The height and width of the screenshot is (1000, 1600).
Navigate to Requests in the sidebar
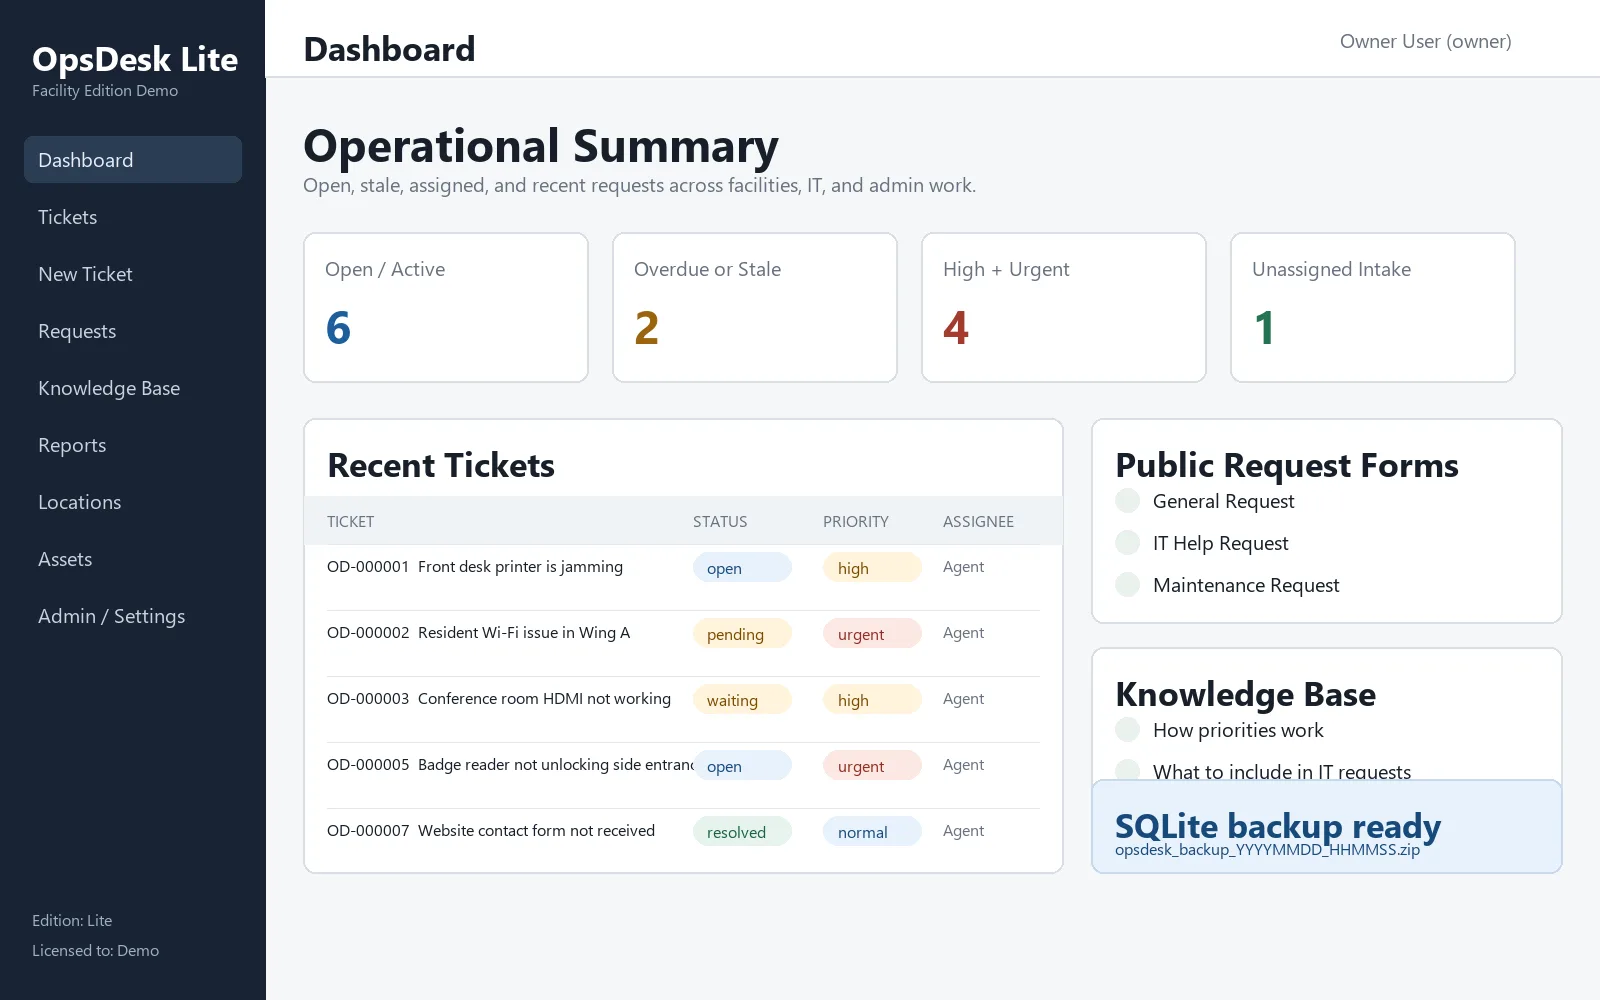[x=133, y=331]
